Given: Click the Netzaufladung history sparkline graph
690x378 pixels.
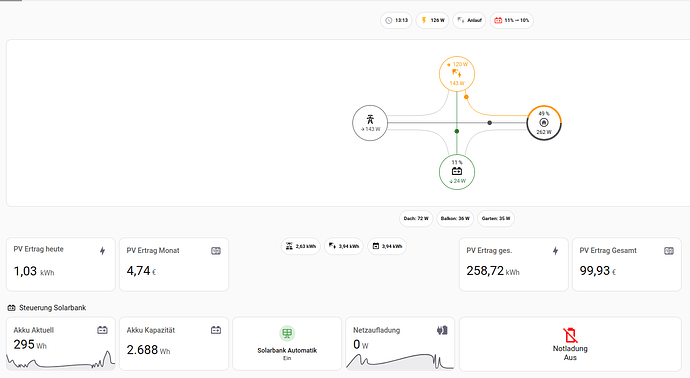Looking at the screenshot, I should pos(400,361).
